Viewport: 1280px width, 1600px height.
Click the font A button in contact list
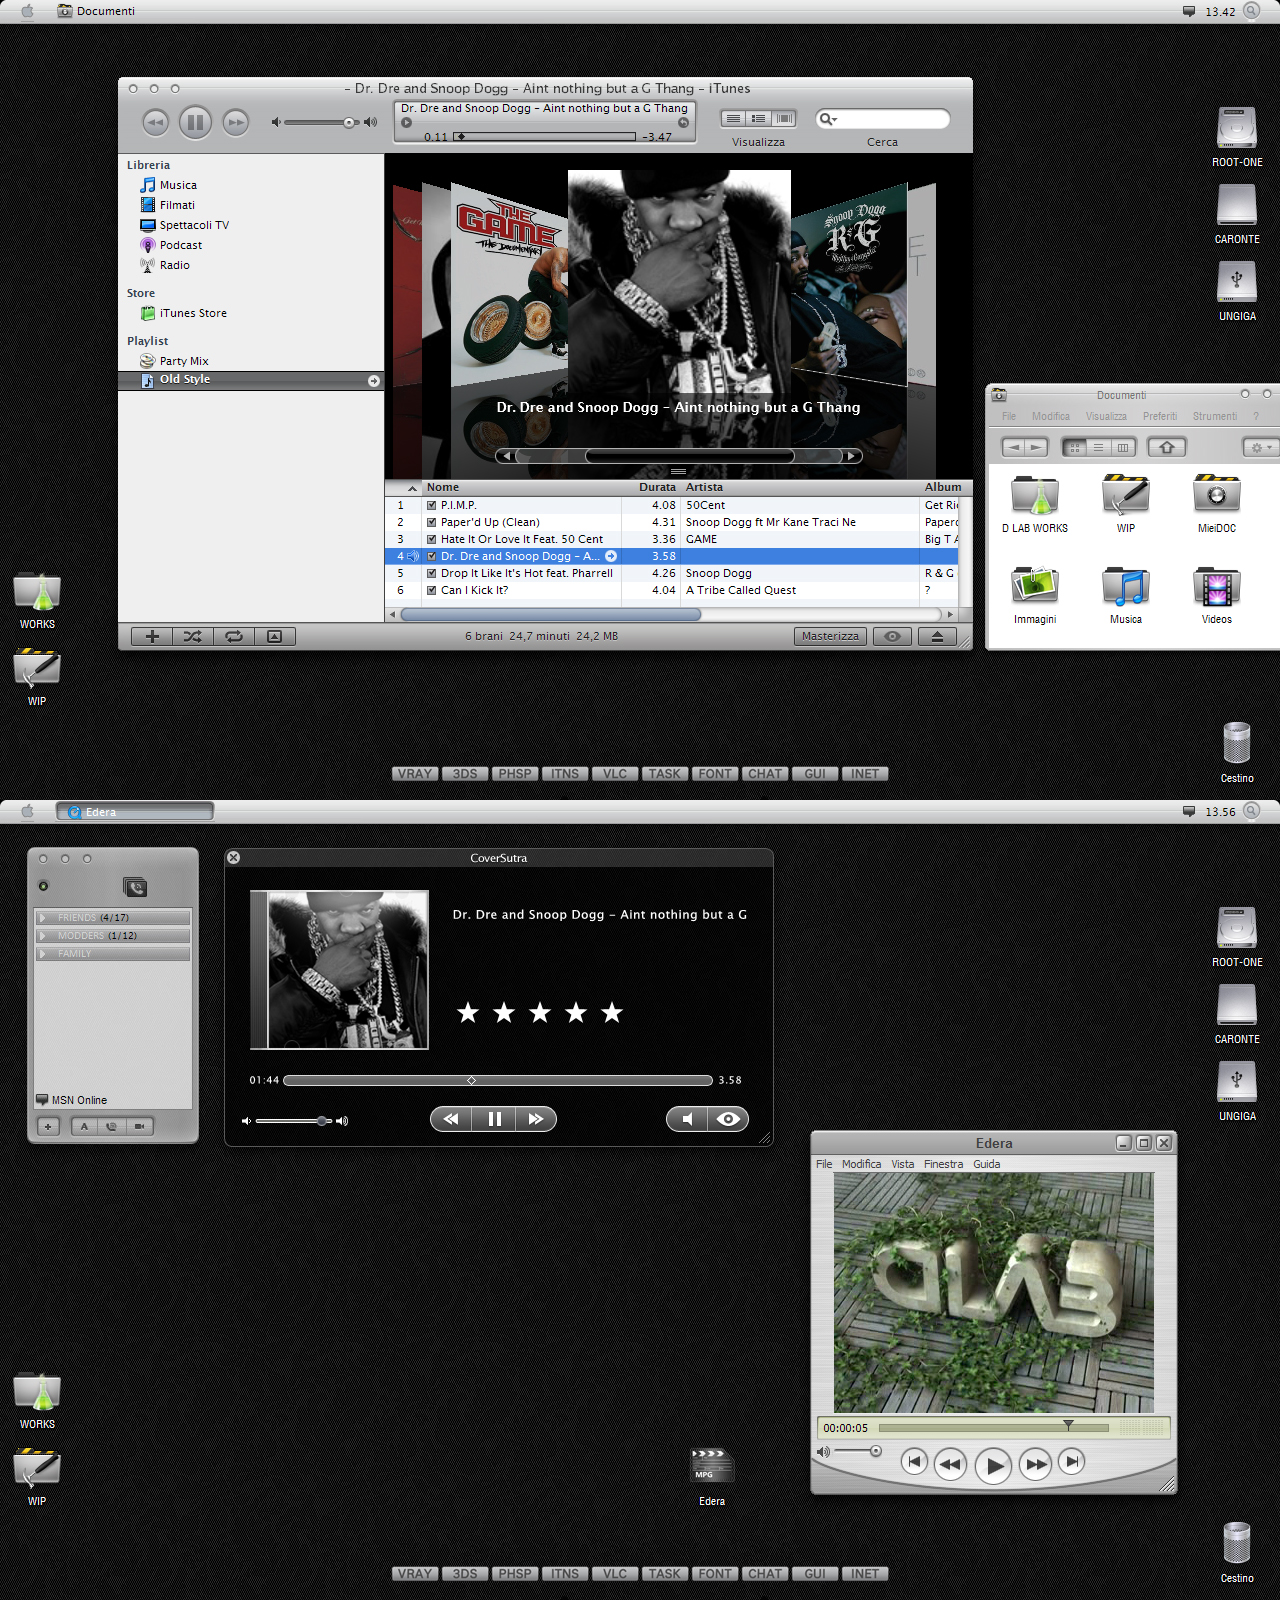(84, 1126)
